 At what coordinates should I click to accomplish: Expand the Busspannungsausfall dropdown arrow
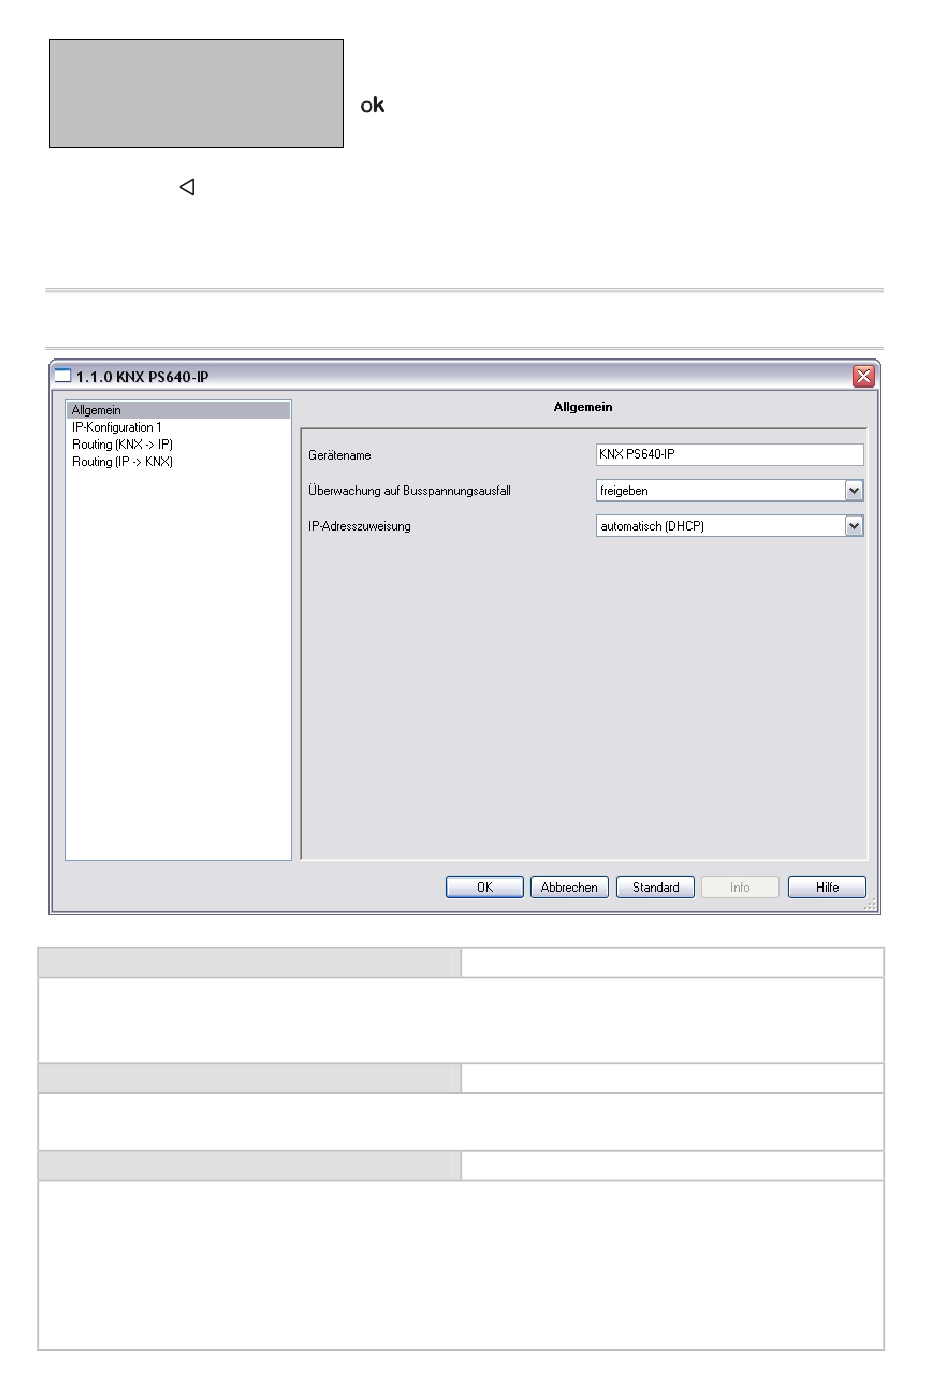(x=853, y=491)
